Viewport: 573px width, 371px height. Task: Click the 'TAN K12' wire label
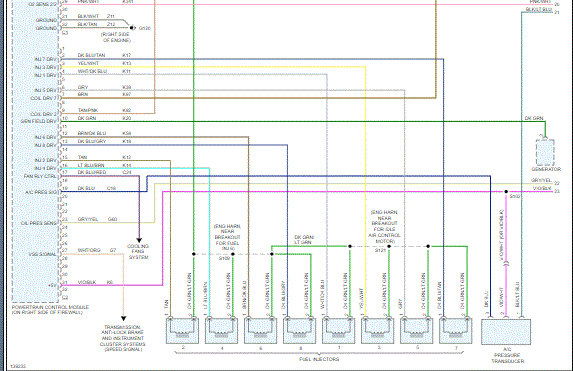coord(104,157)
